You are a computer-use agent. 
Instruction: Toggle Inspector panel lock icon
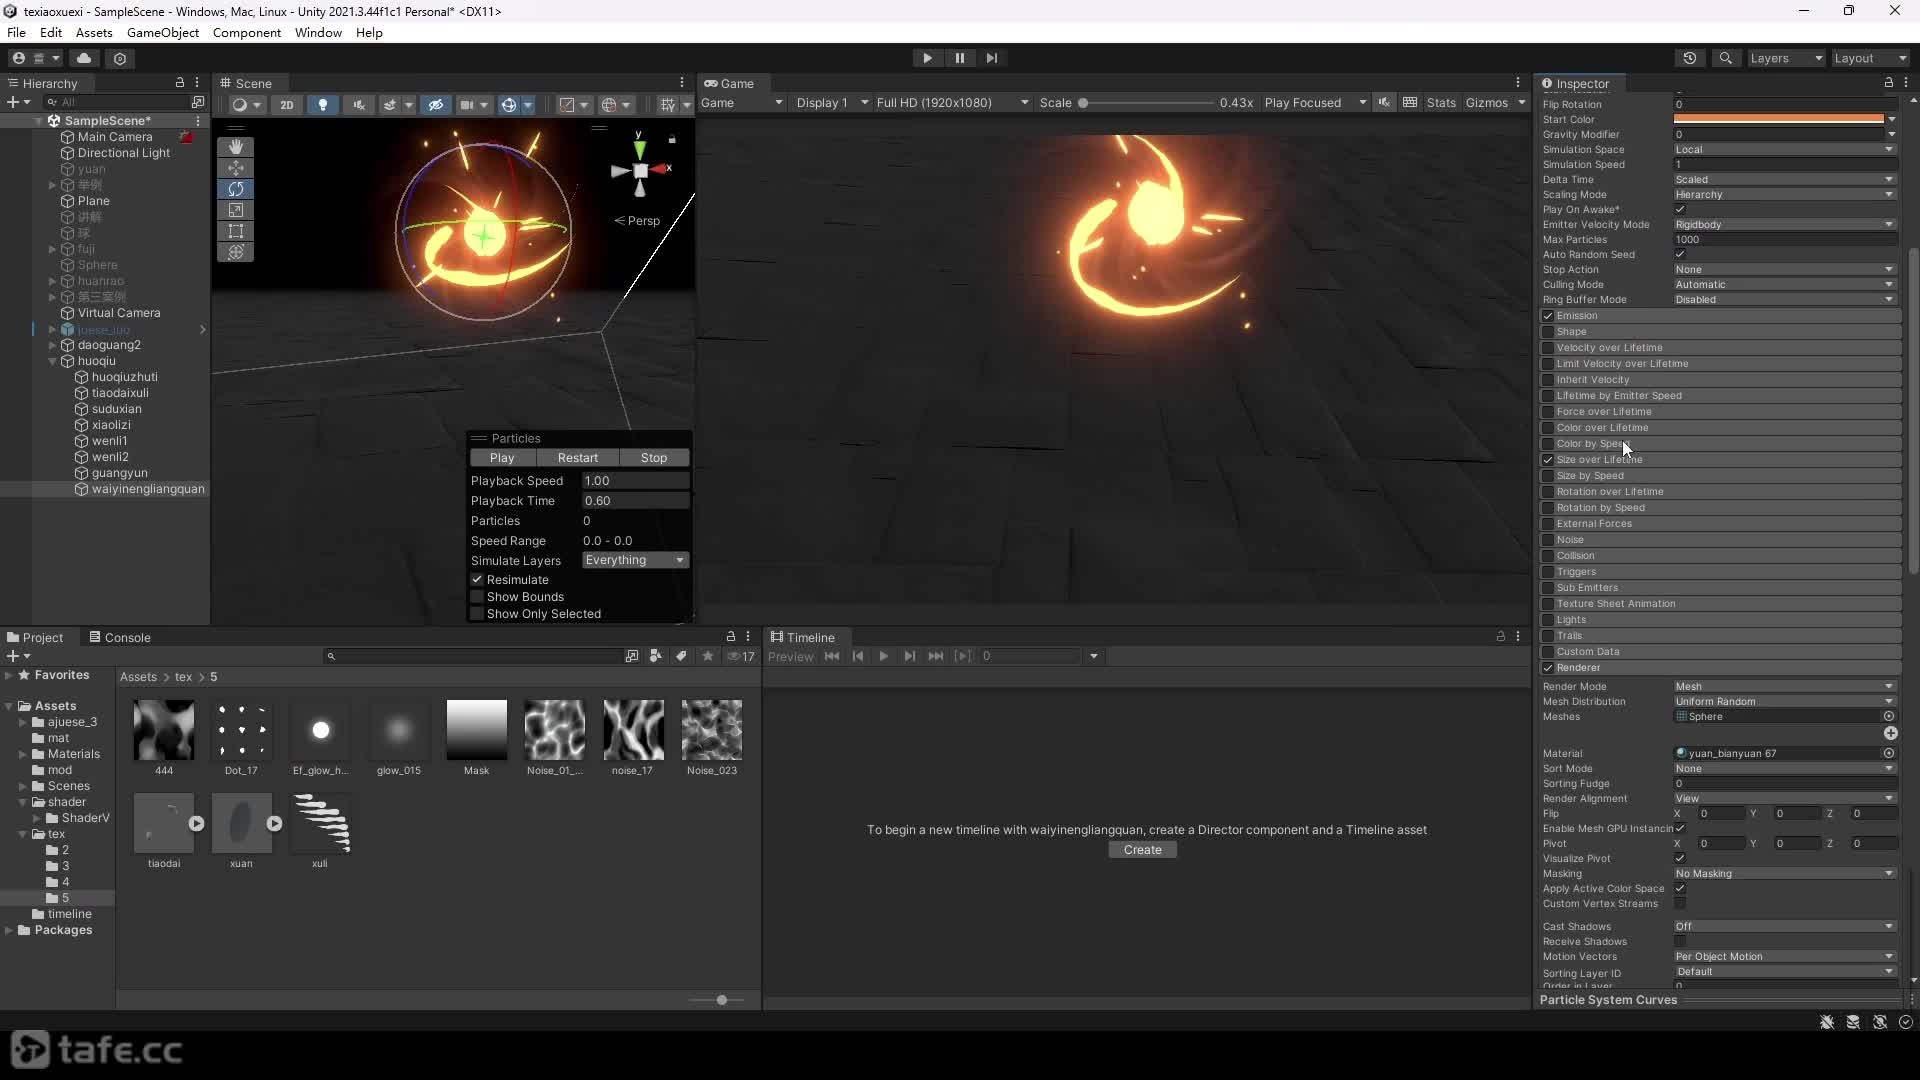(x=1889, y=83)
